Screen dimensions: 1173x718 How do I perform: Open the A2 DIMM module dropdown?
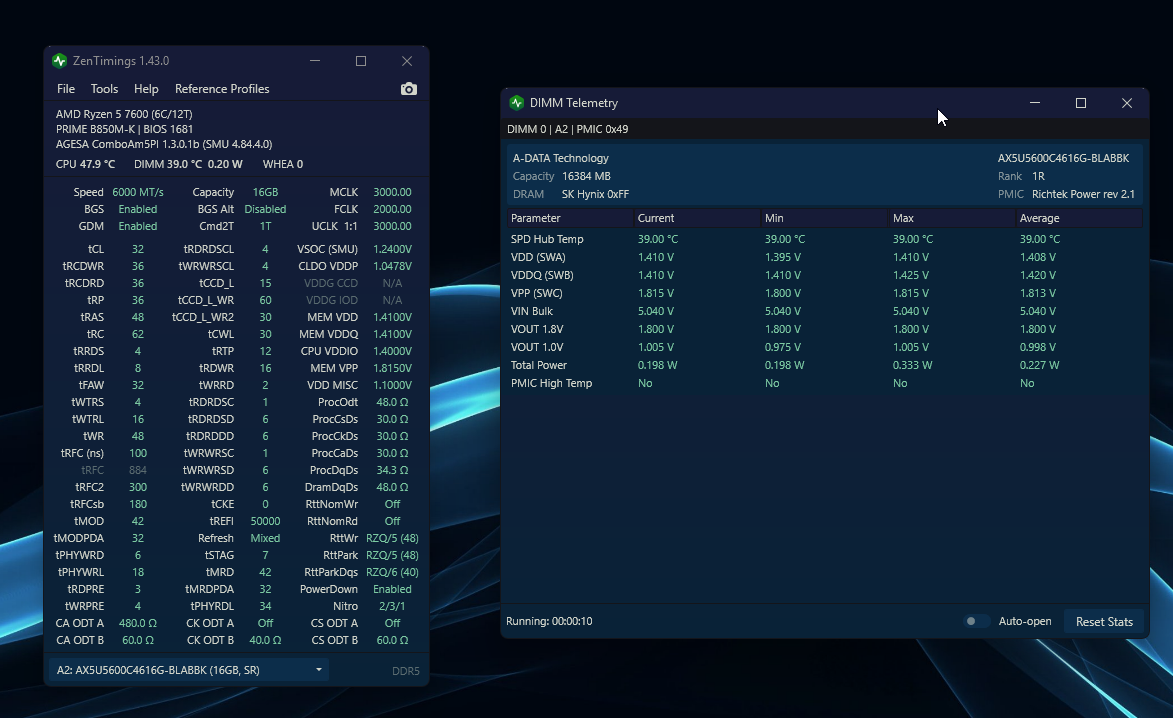[x=189, y=670]
